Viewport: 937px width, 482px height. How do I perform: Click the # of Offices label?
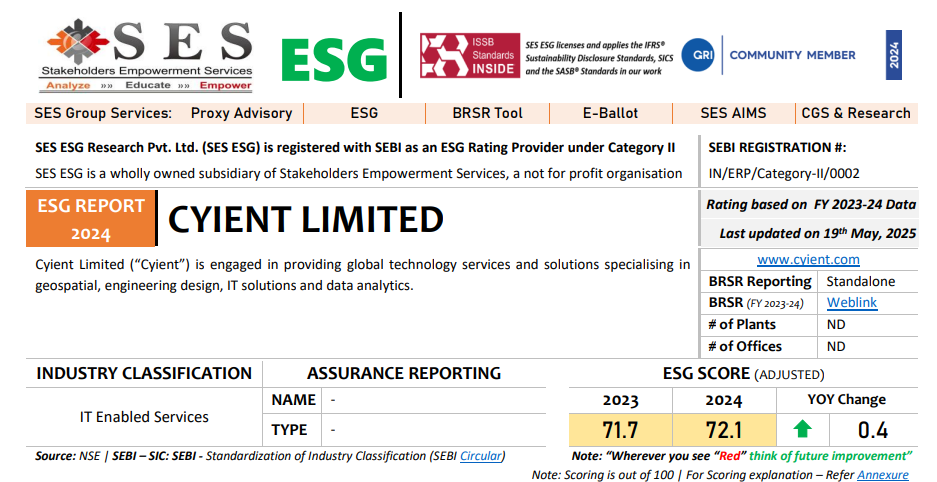pyautogui.click(x=745, y=346)
